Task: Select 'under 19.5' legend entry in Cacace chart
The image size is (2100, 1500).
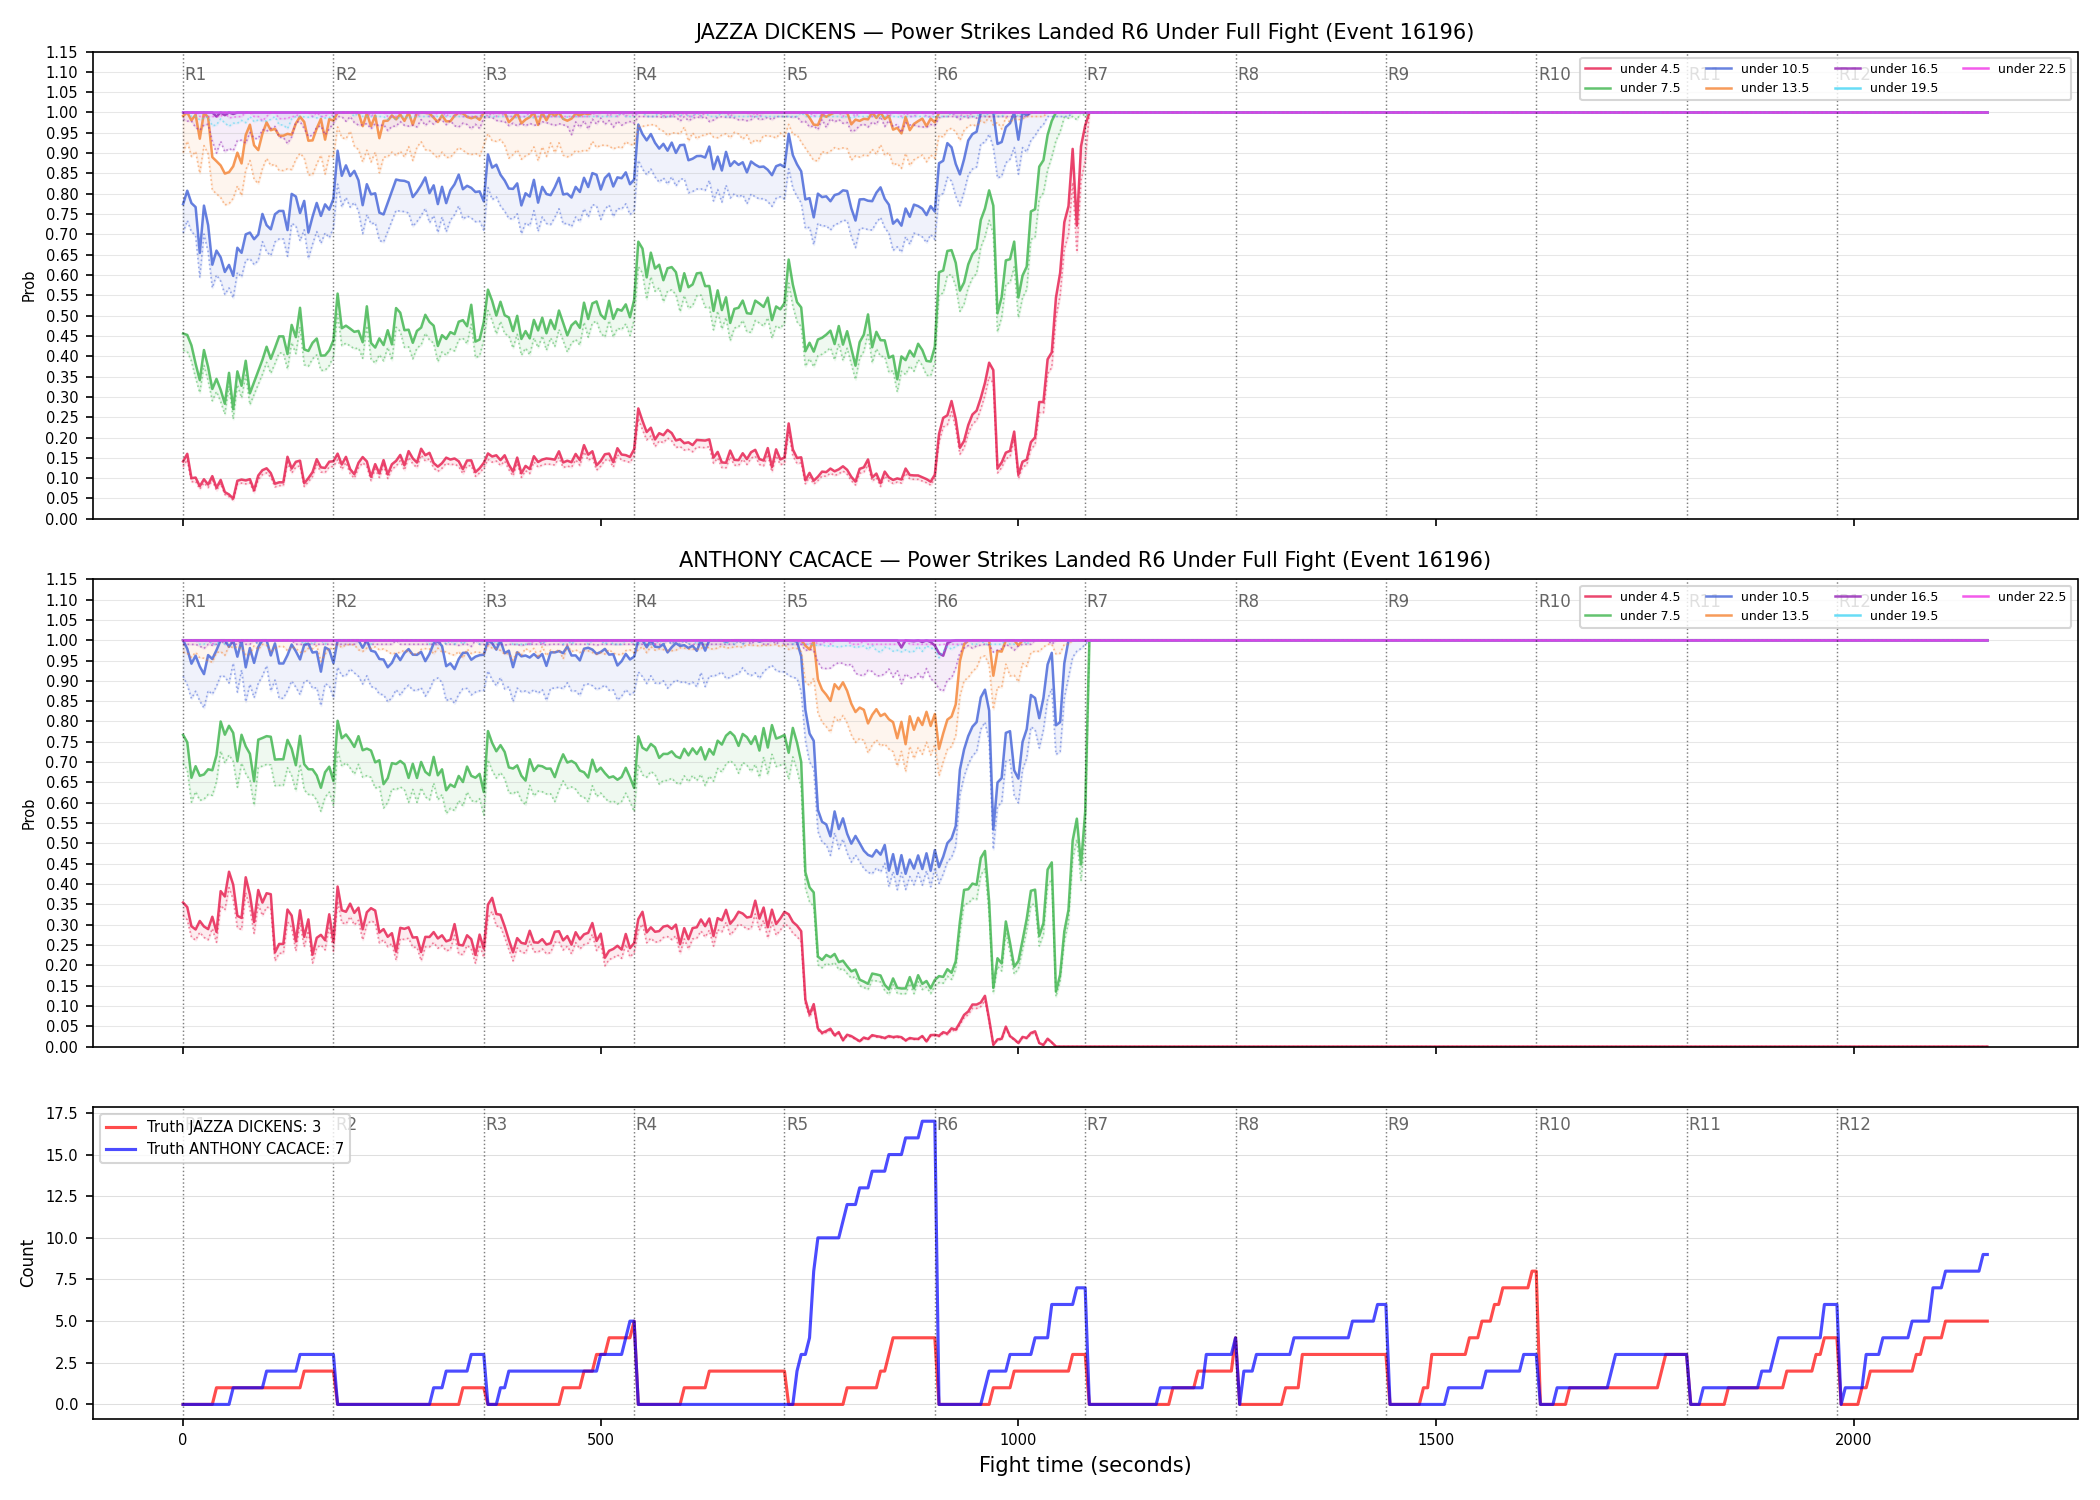Action: click(x=1886, y=616)
